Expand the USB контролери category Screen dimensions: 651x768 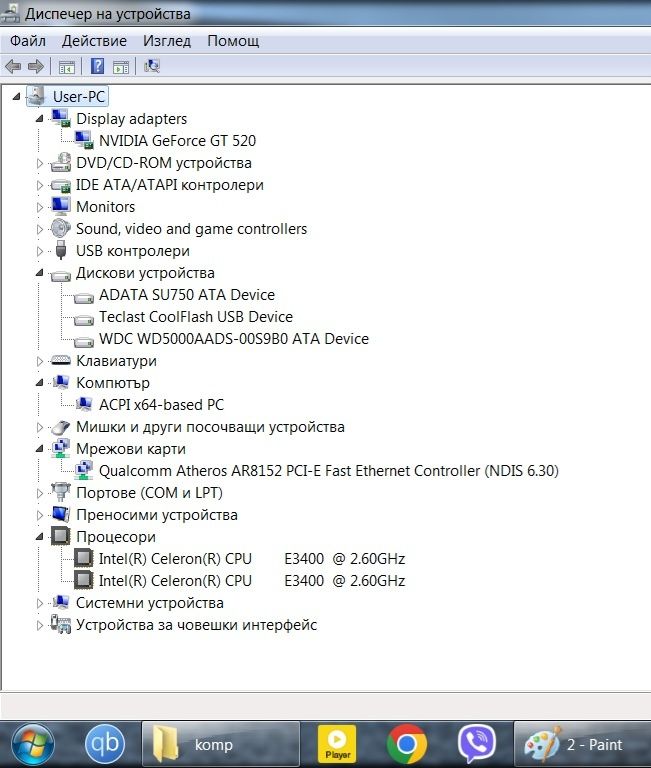pos(40,251)
